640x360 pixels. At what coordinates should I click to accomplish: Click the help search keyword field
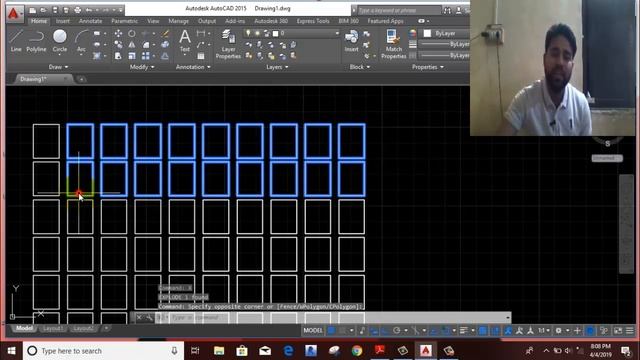[399, 10]
